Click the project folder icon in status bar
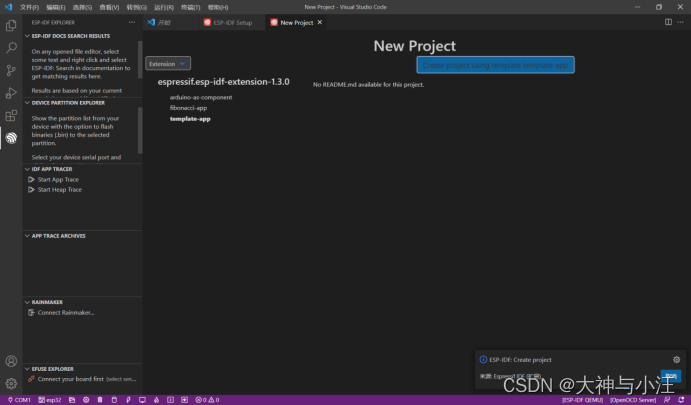The height and width of the screenshot is (405, 691). (72, 400)
